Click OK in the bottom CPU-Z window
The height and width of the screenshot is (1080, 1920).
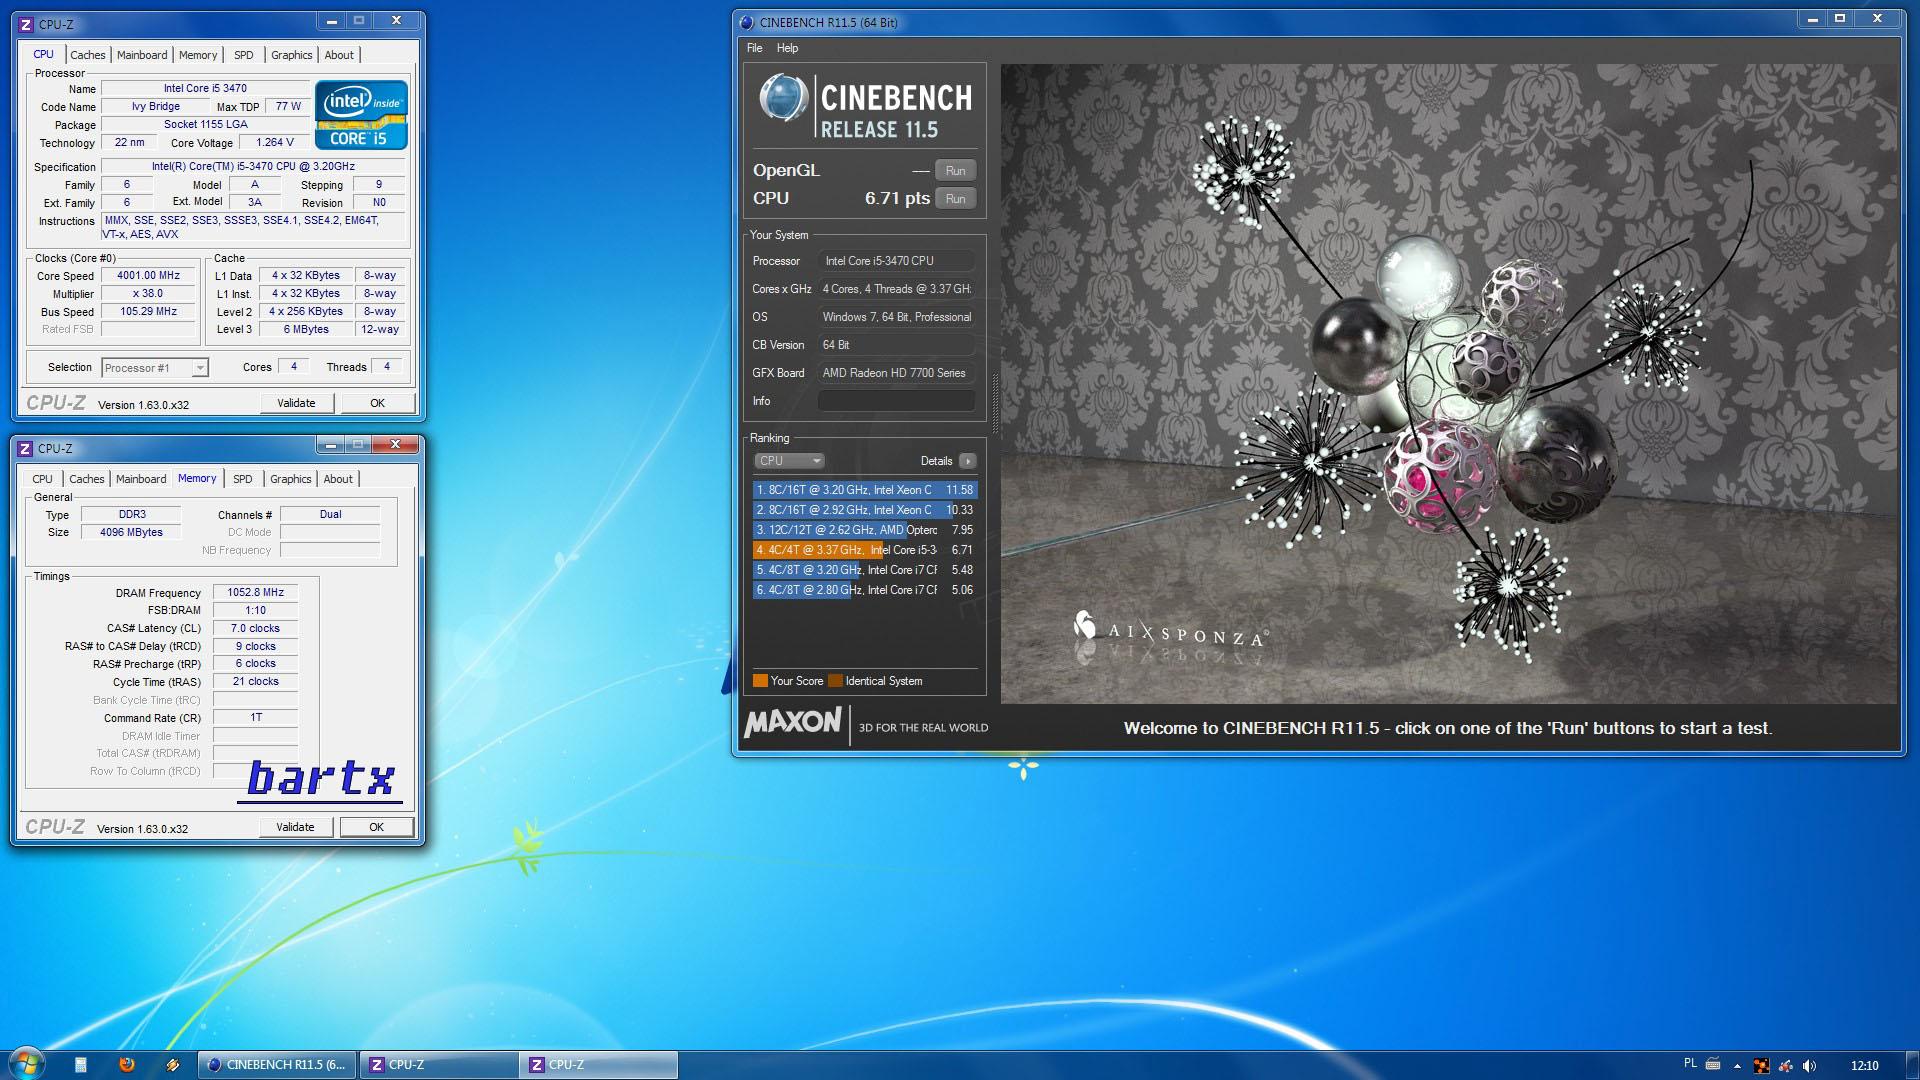(x=376, y=827)
